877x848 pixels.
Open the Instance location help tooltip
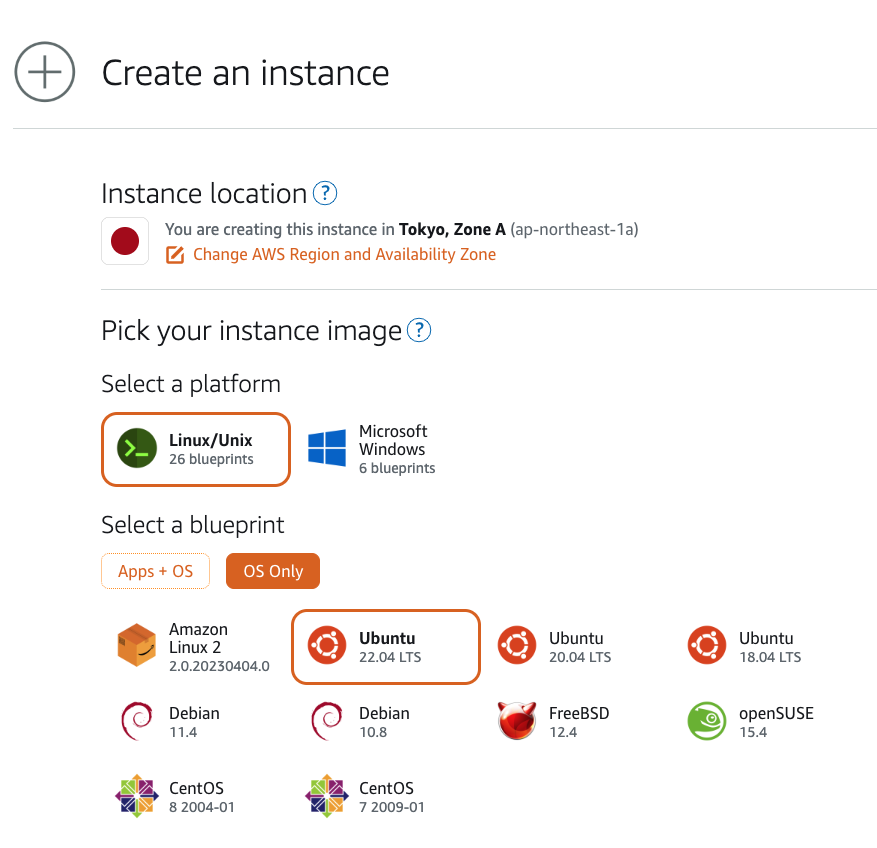pyautogui.click(x=324, y=192)
